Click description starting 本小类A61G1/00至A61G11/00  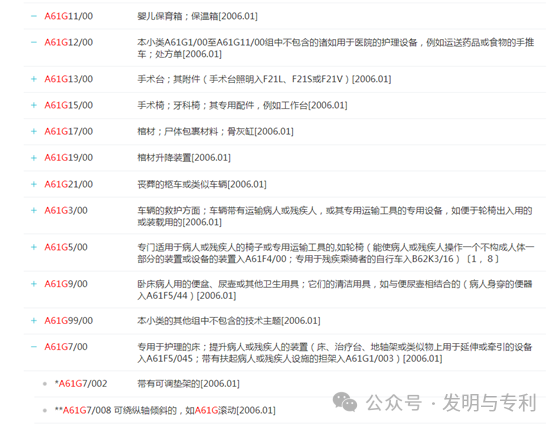click(336, 48)
